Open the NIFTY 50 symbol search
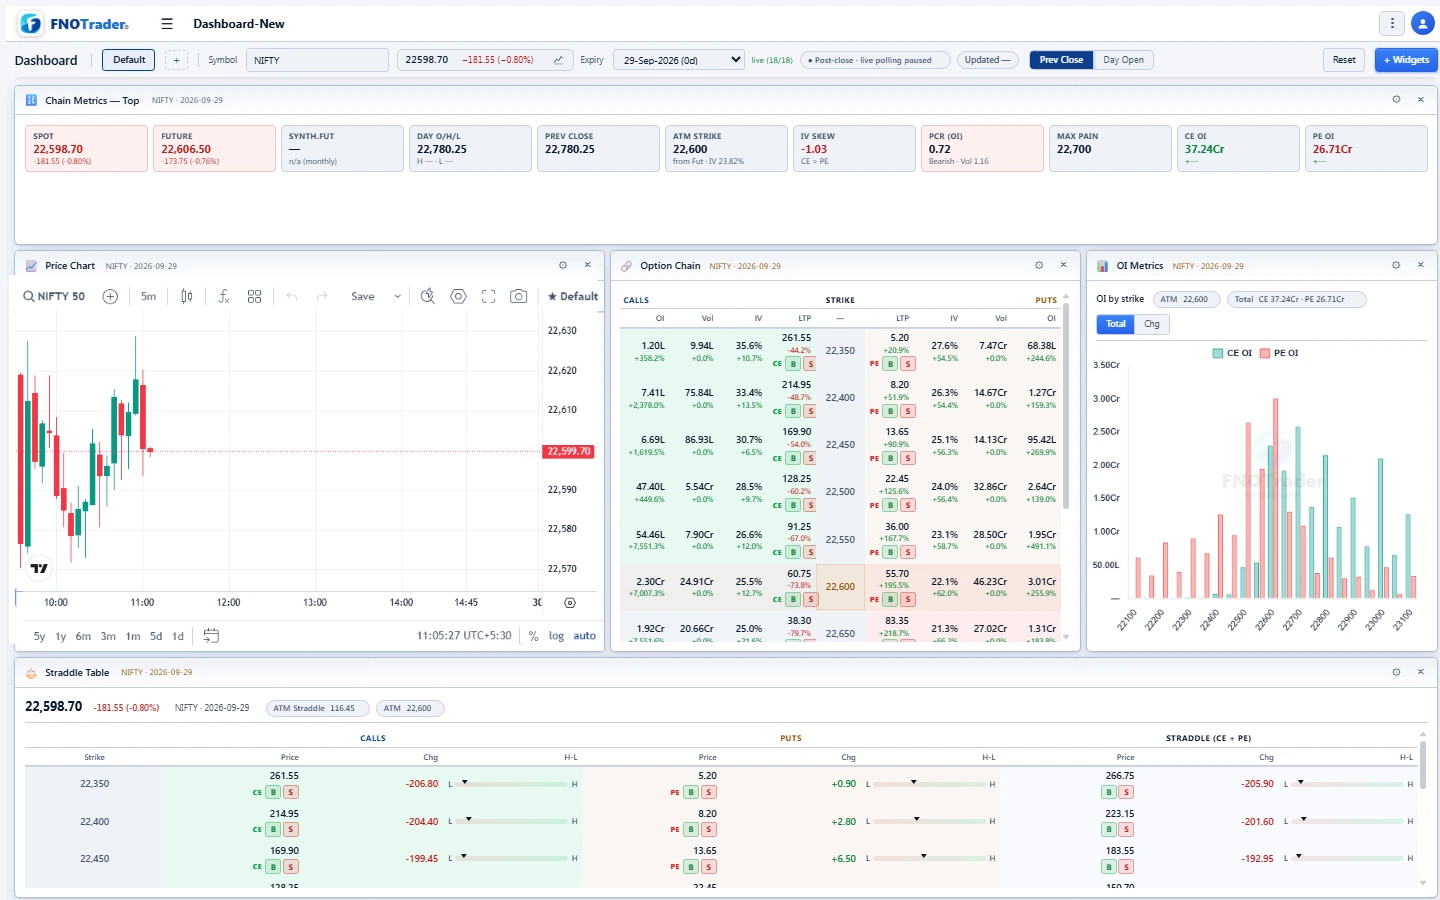 click(x=54, y=297)
